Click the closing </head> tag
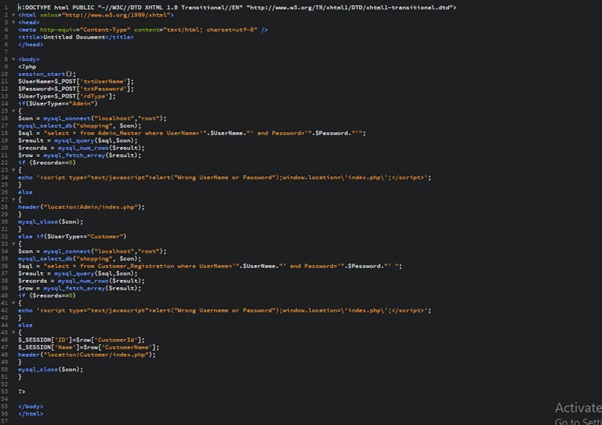Viewport: 602px width, 425px height. click(30, 45)
